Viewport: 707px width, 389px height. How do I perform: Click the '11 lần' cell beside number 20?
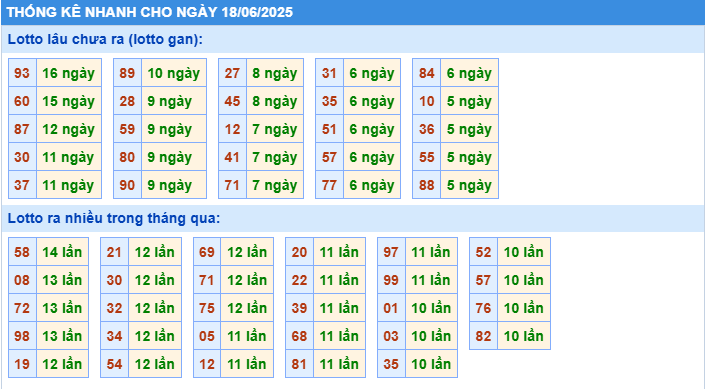pos(340,252)
